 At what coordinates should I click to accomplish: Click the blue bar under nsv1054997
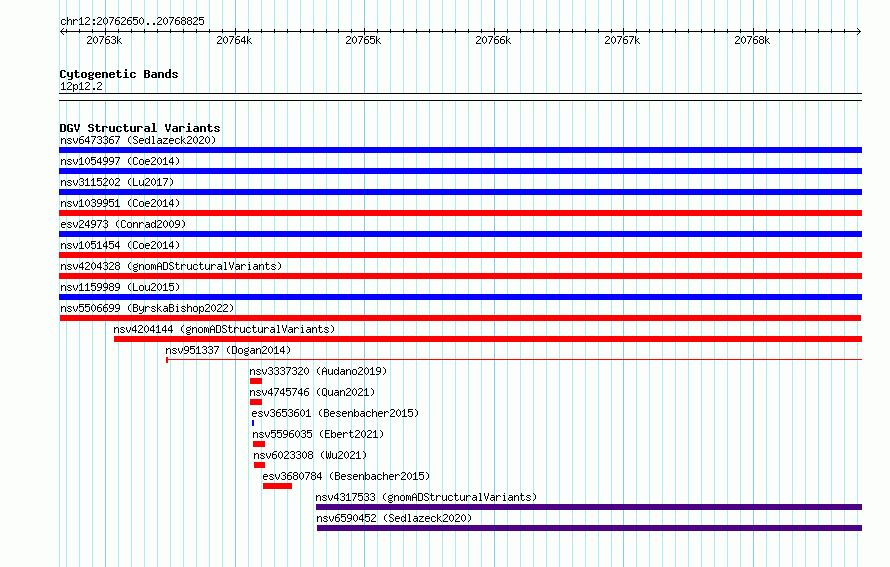point(460,171)
